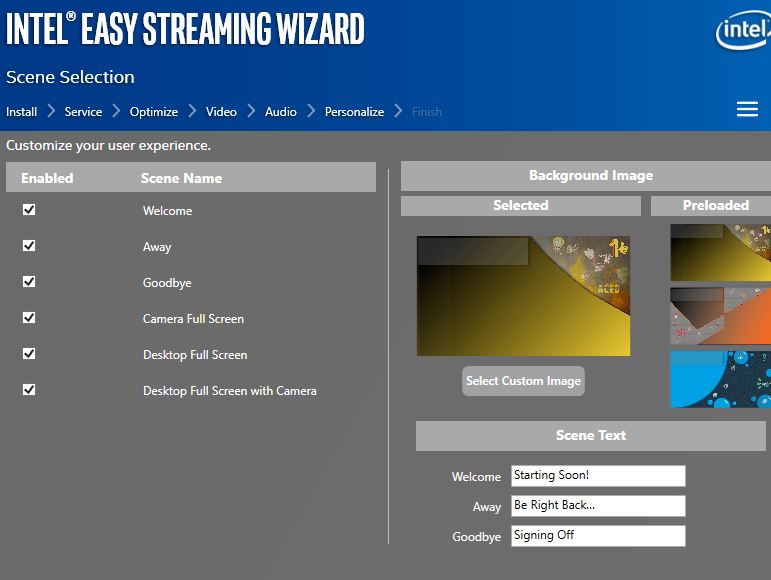Choose the orange preloaded background thumbnail

point(720,316)
